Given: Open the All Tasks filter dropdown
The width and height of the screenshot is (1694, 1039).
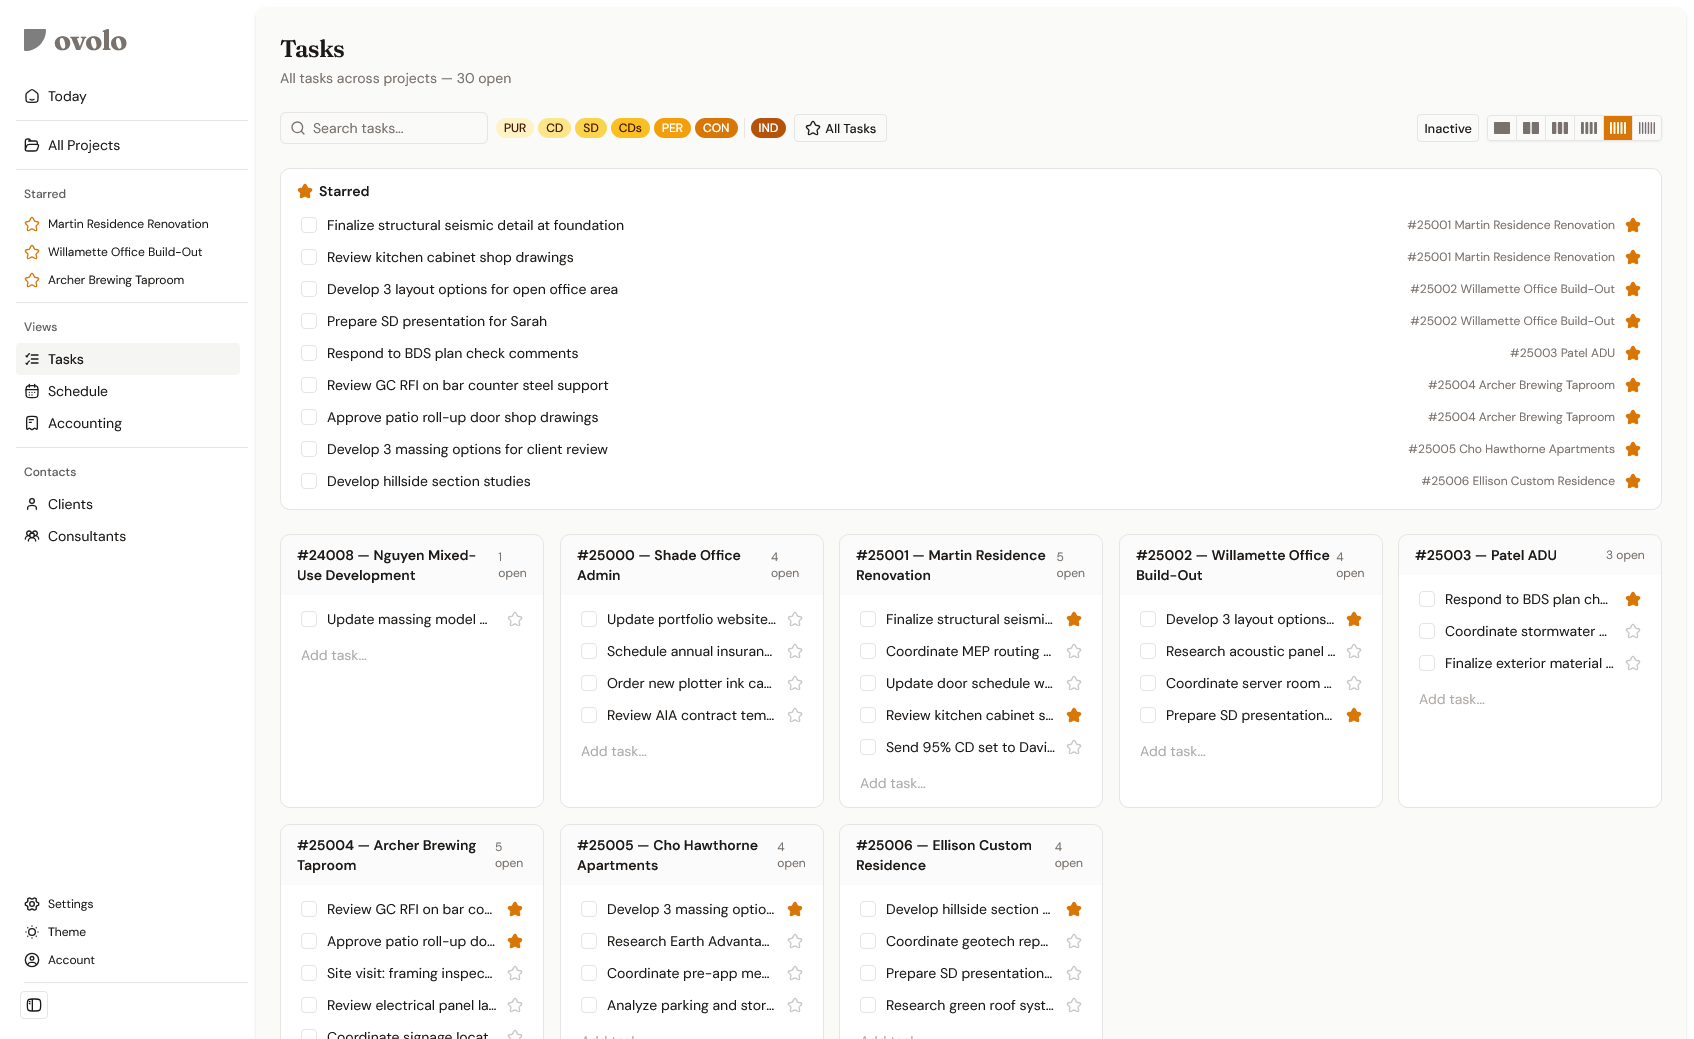Looking at the screenshot, I should [x=840, y=128].
